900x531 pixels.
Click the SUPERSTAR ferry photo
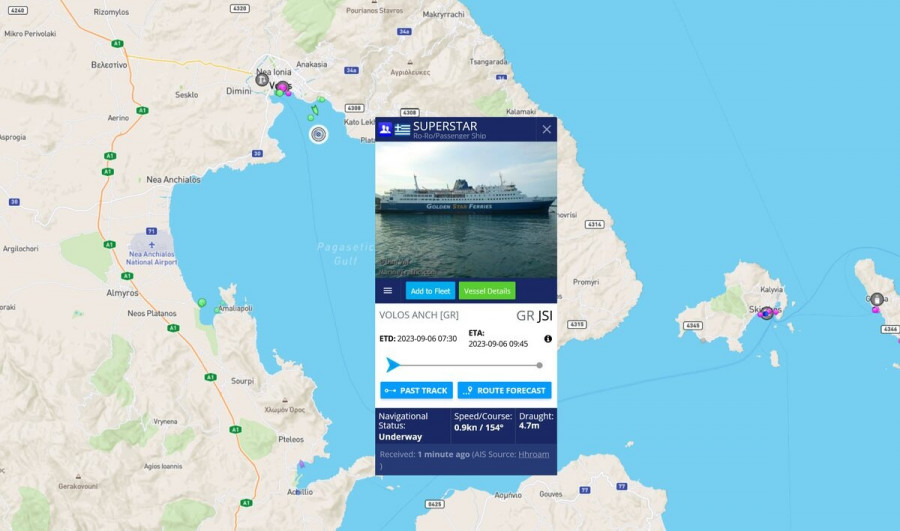[466, 210]
